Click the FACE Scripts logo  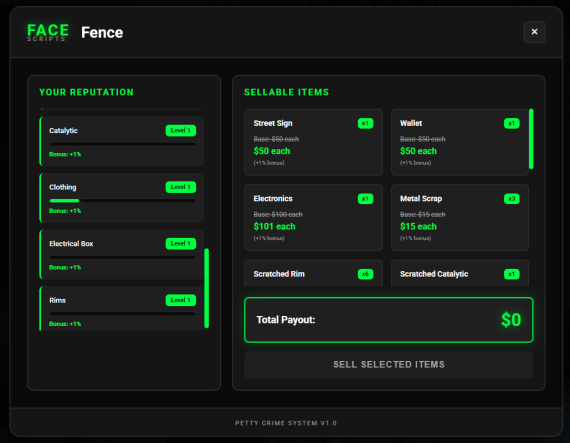coord(48,32)
